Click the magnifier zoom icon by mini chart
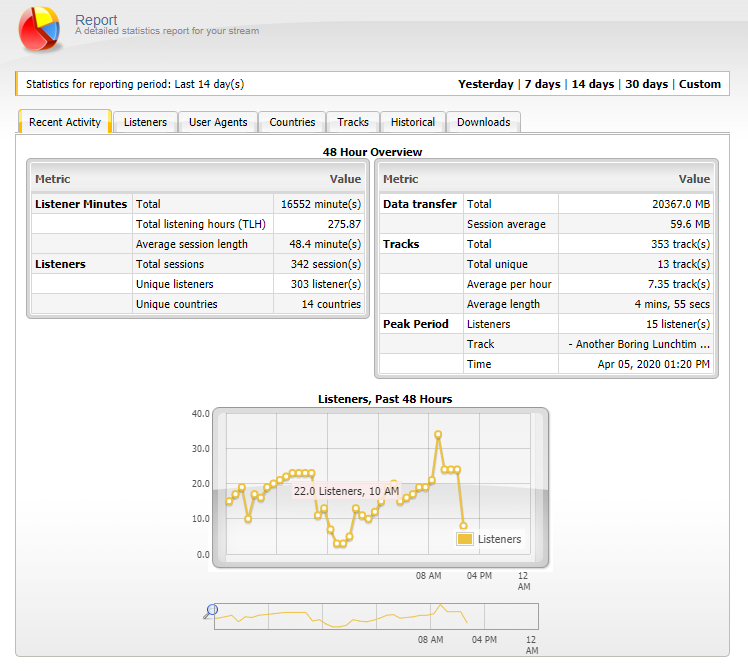748x671 pixels. pos(210,611)
